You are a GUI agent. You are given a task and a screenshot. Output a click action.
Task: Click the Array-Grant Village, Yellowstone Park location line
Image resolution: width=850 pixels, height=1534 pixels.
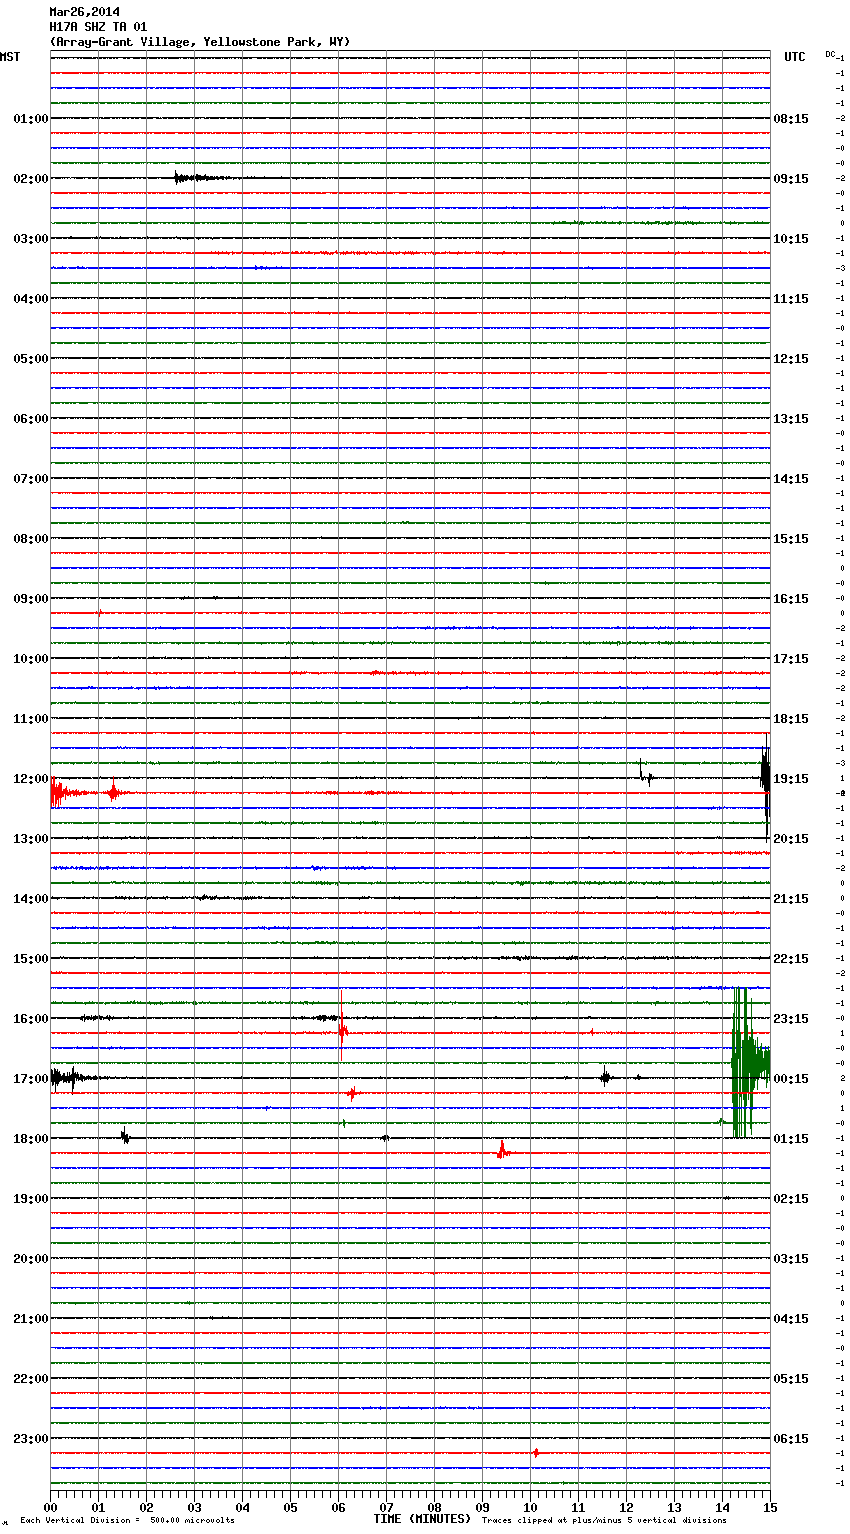[x=200, y=42]
